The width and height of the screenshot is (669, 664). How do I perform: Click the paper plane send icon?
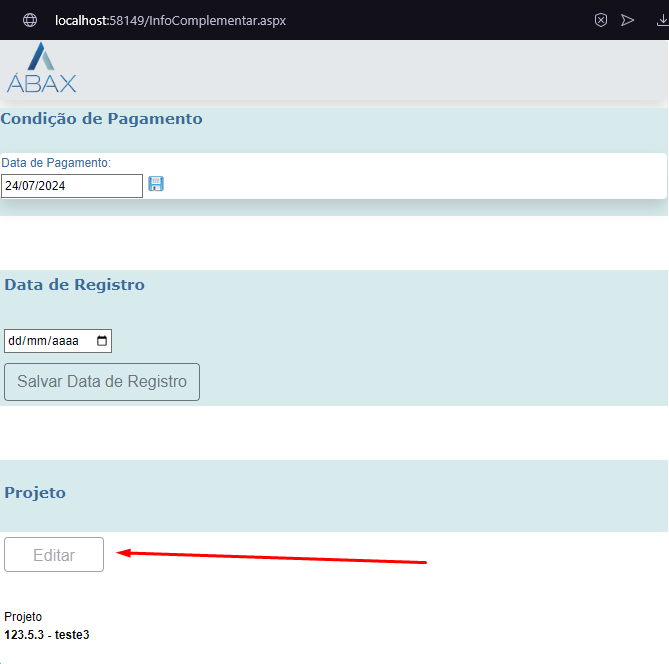(x=628, y=20)
